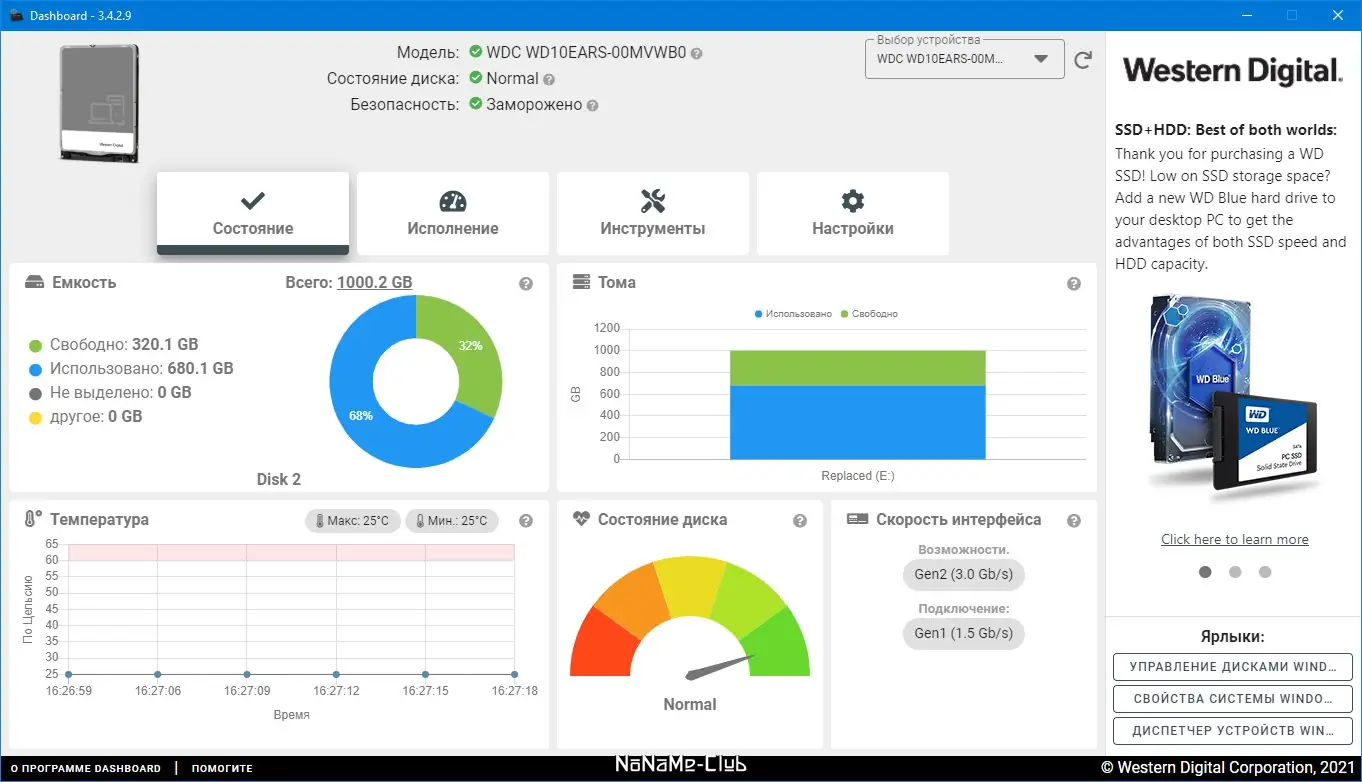The image size is (1362, 782).
Task: Click the total capacity 1000.2 GB value
Action: point(375,283)
